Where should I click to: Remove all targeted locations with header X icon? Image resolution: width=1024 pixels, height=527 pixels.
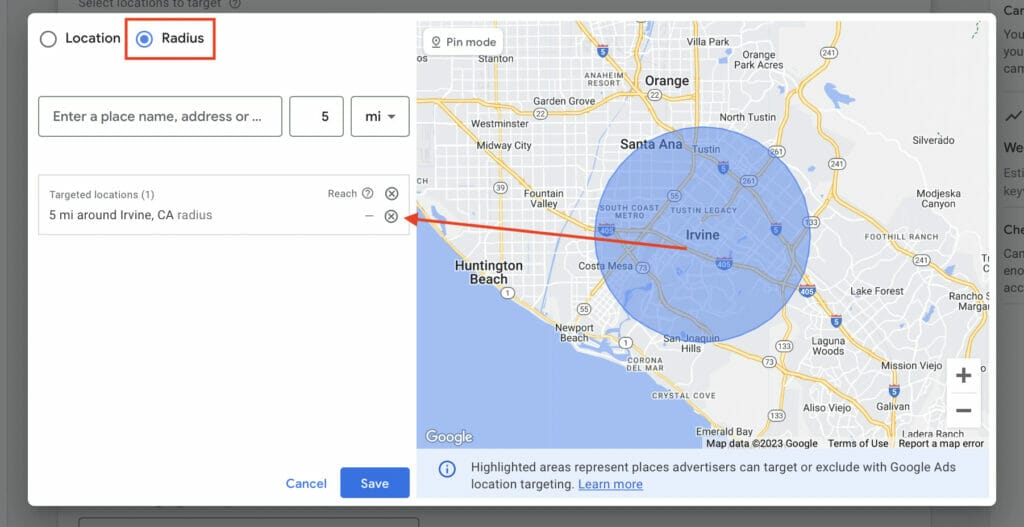[391, 194]
